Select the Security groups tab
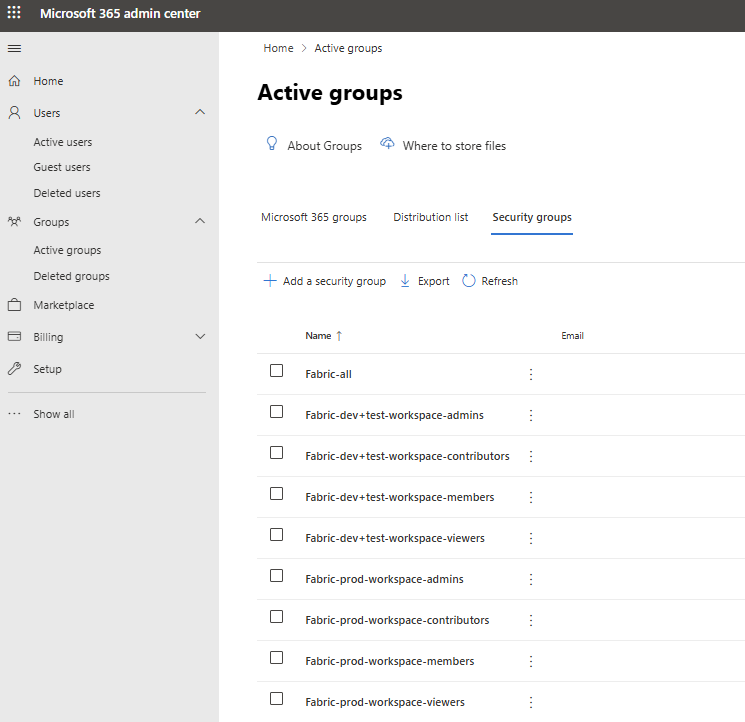This screenshot has height=722, width=745. point(532,217)
